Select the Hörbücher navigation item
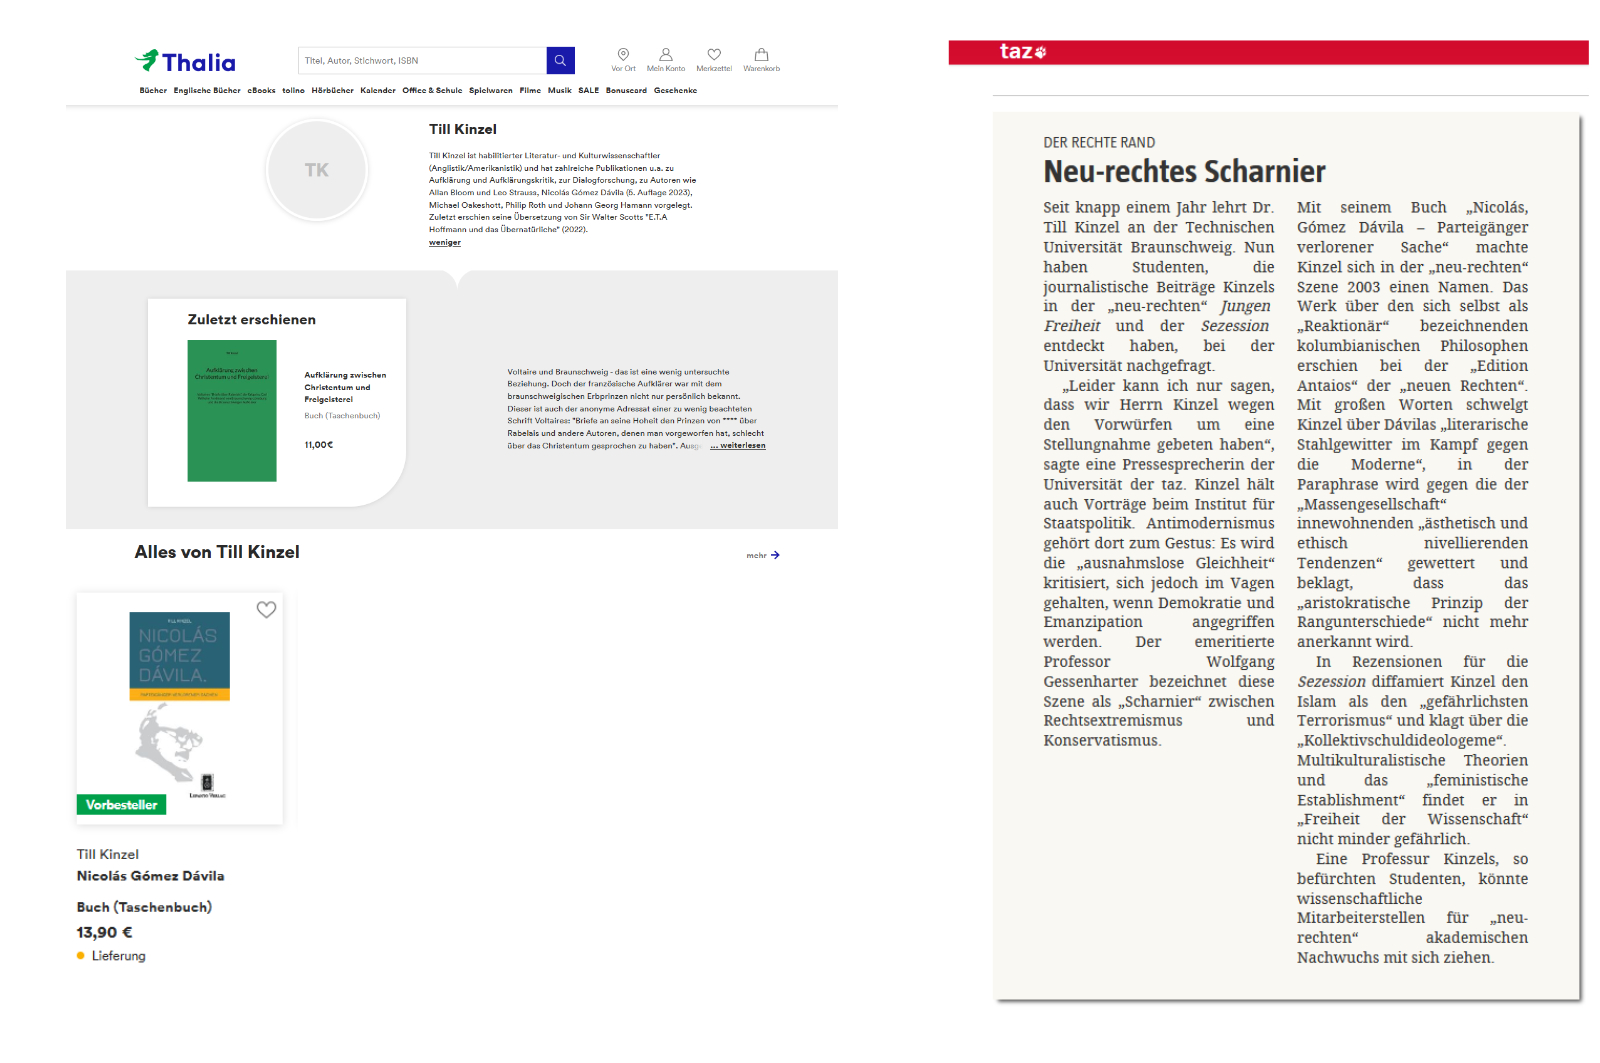 click(x=332, y=91)
